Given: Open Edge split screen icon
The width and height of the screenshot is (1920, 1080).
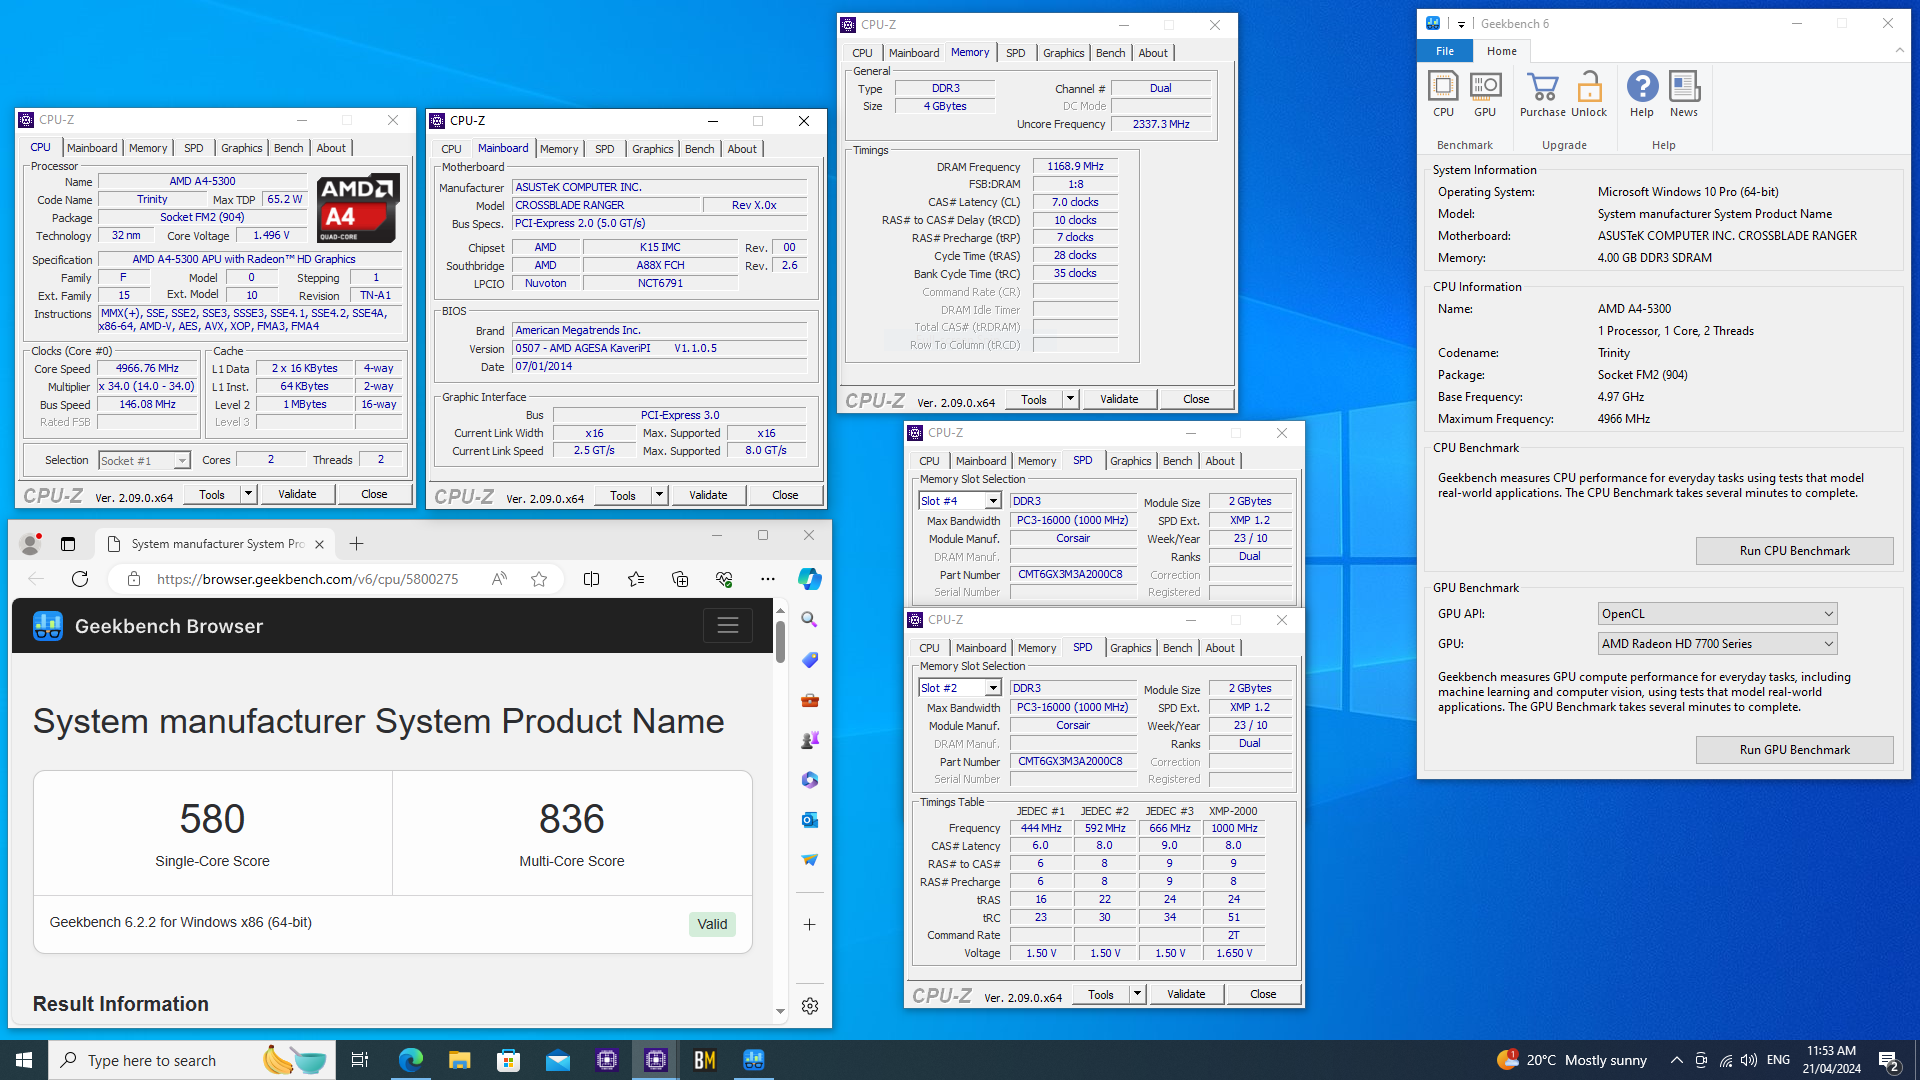Looking at the screenshot, I should point(592,579).
